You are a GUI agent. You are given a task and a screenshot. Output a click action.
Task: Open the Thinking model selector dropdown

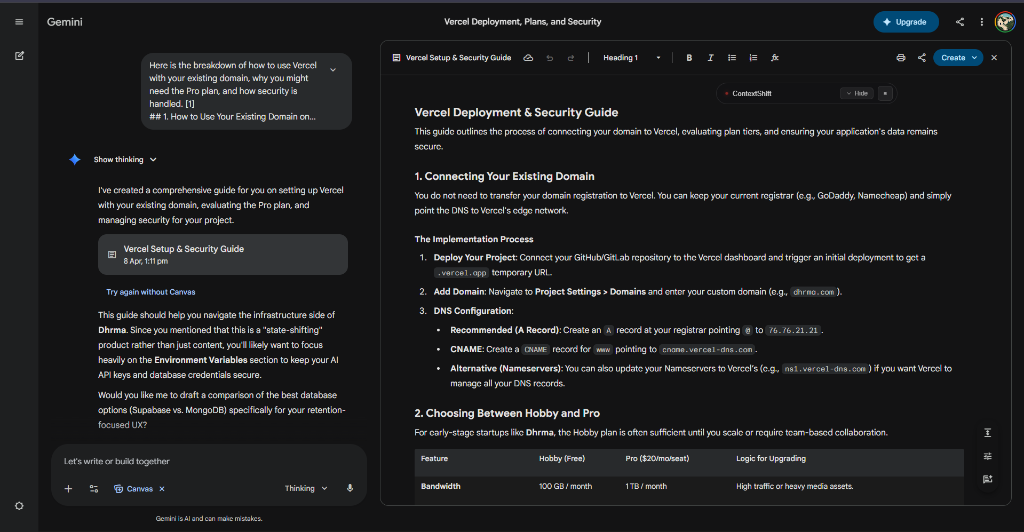pos(306,488)
